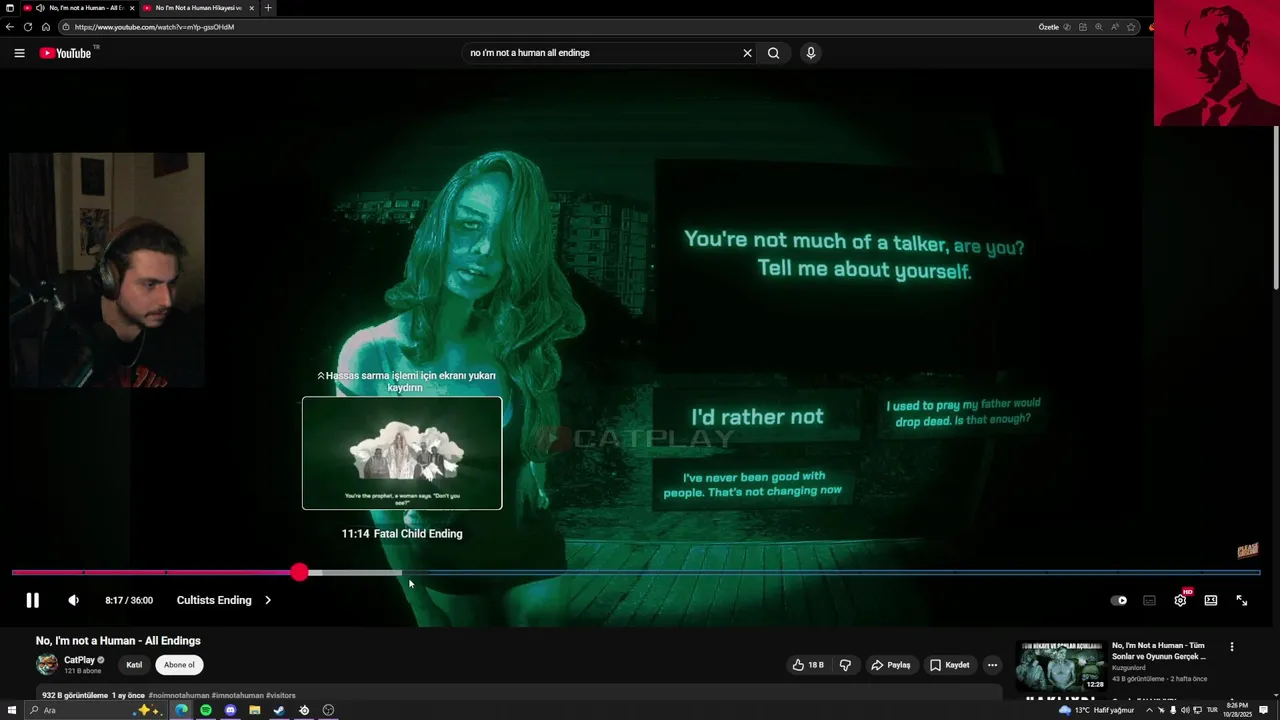Expand the Cultists Ending chapter list
1280x720 pixels.
click(x=224, y=600)
